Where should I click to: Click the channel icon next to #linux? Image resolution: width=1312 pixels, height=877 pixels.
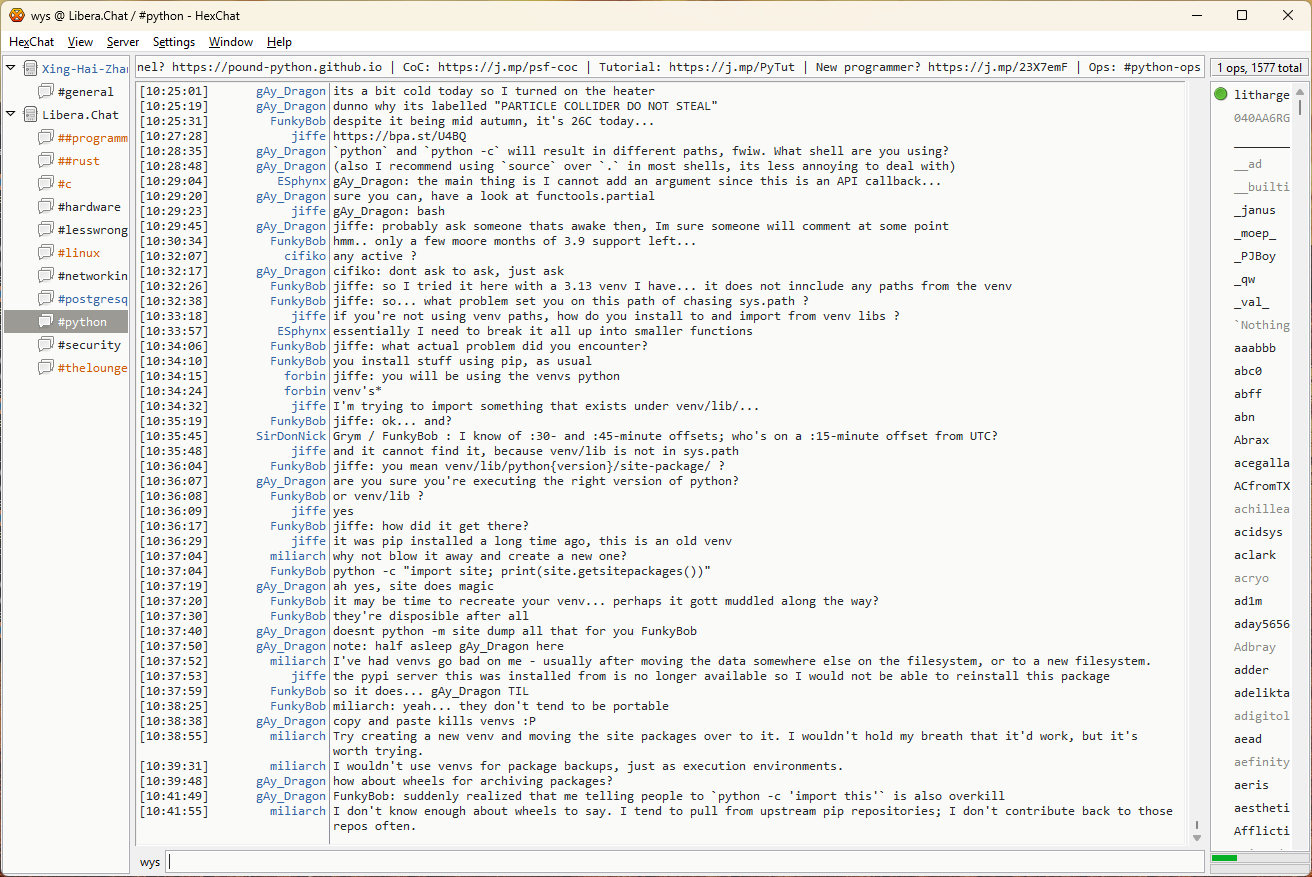tap(46, 253)
